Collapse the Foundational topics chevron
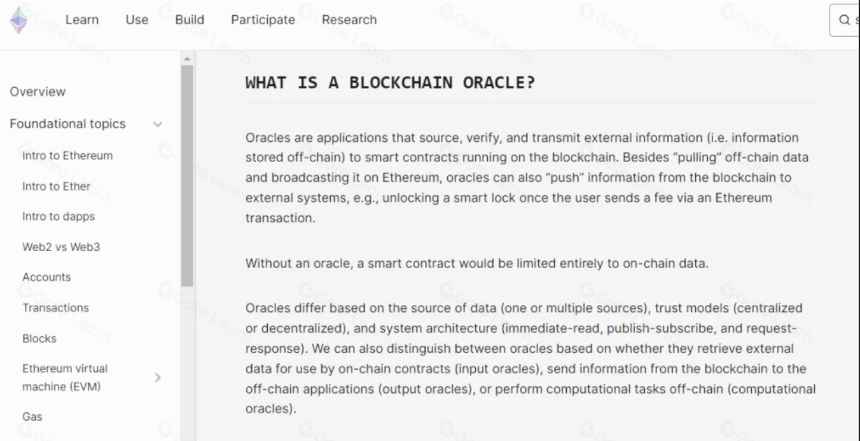Screen dimensions: 860x441 pyautogui.click(x=157, y=124)
